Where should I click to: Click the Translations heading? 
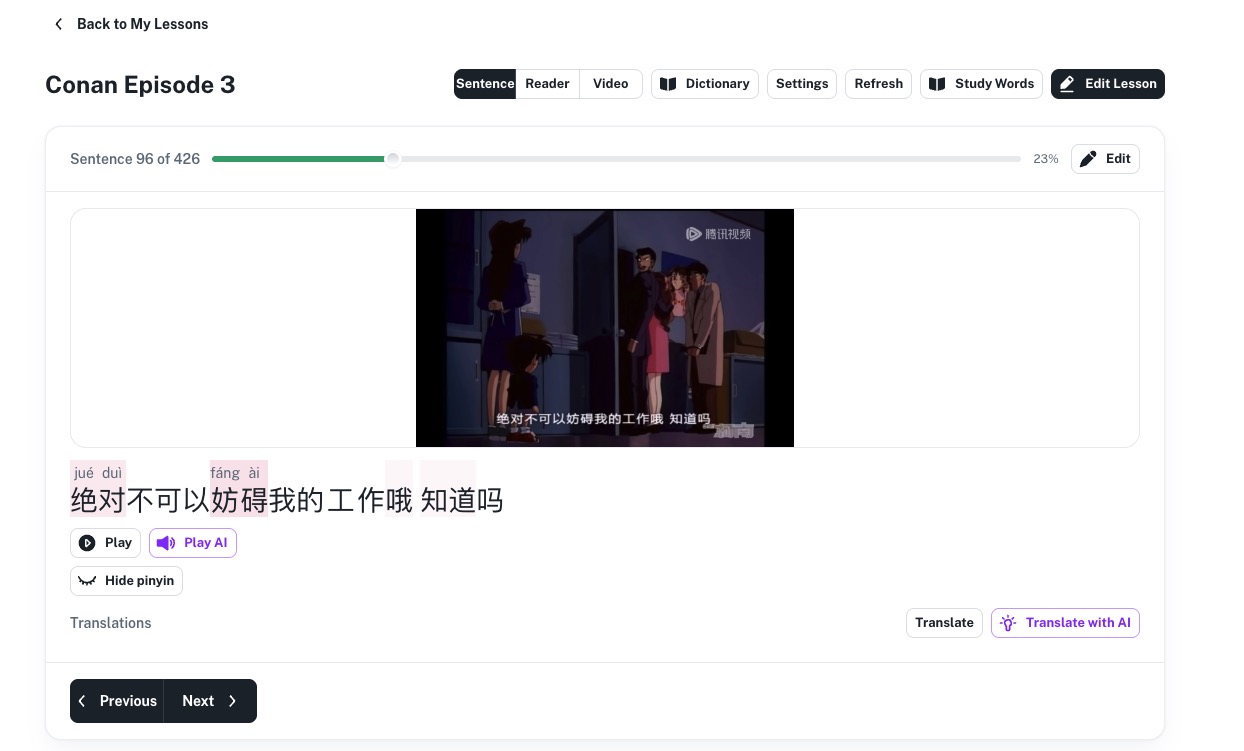[x=111, y=623]
